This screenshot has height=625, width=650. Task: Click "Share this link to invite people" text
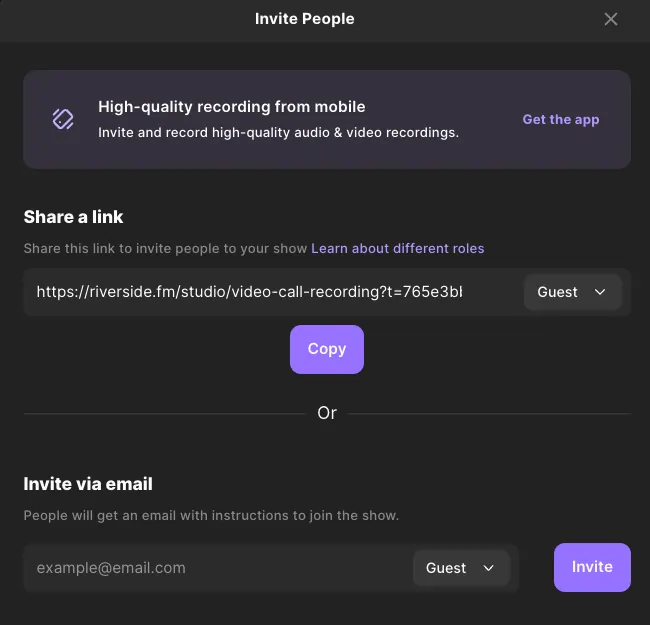pos(165,248)
